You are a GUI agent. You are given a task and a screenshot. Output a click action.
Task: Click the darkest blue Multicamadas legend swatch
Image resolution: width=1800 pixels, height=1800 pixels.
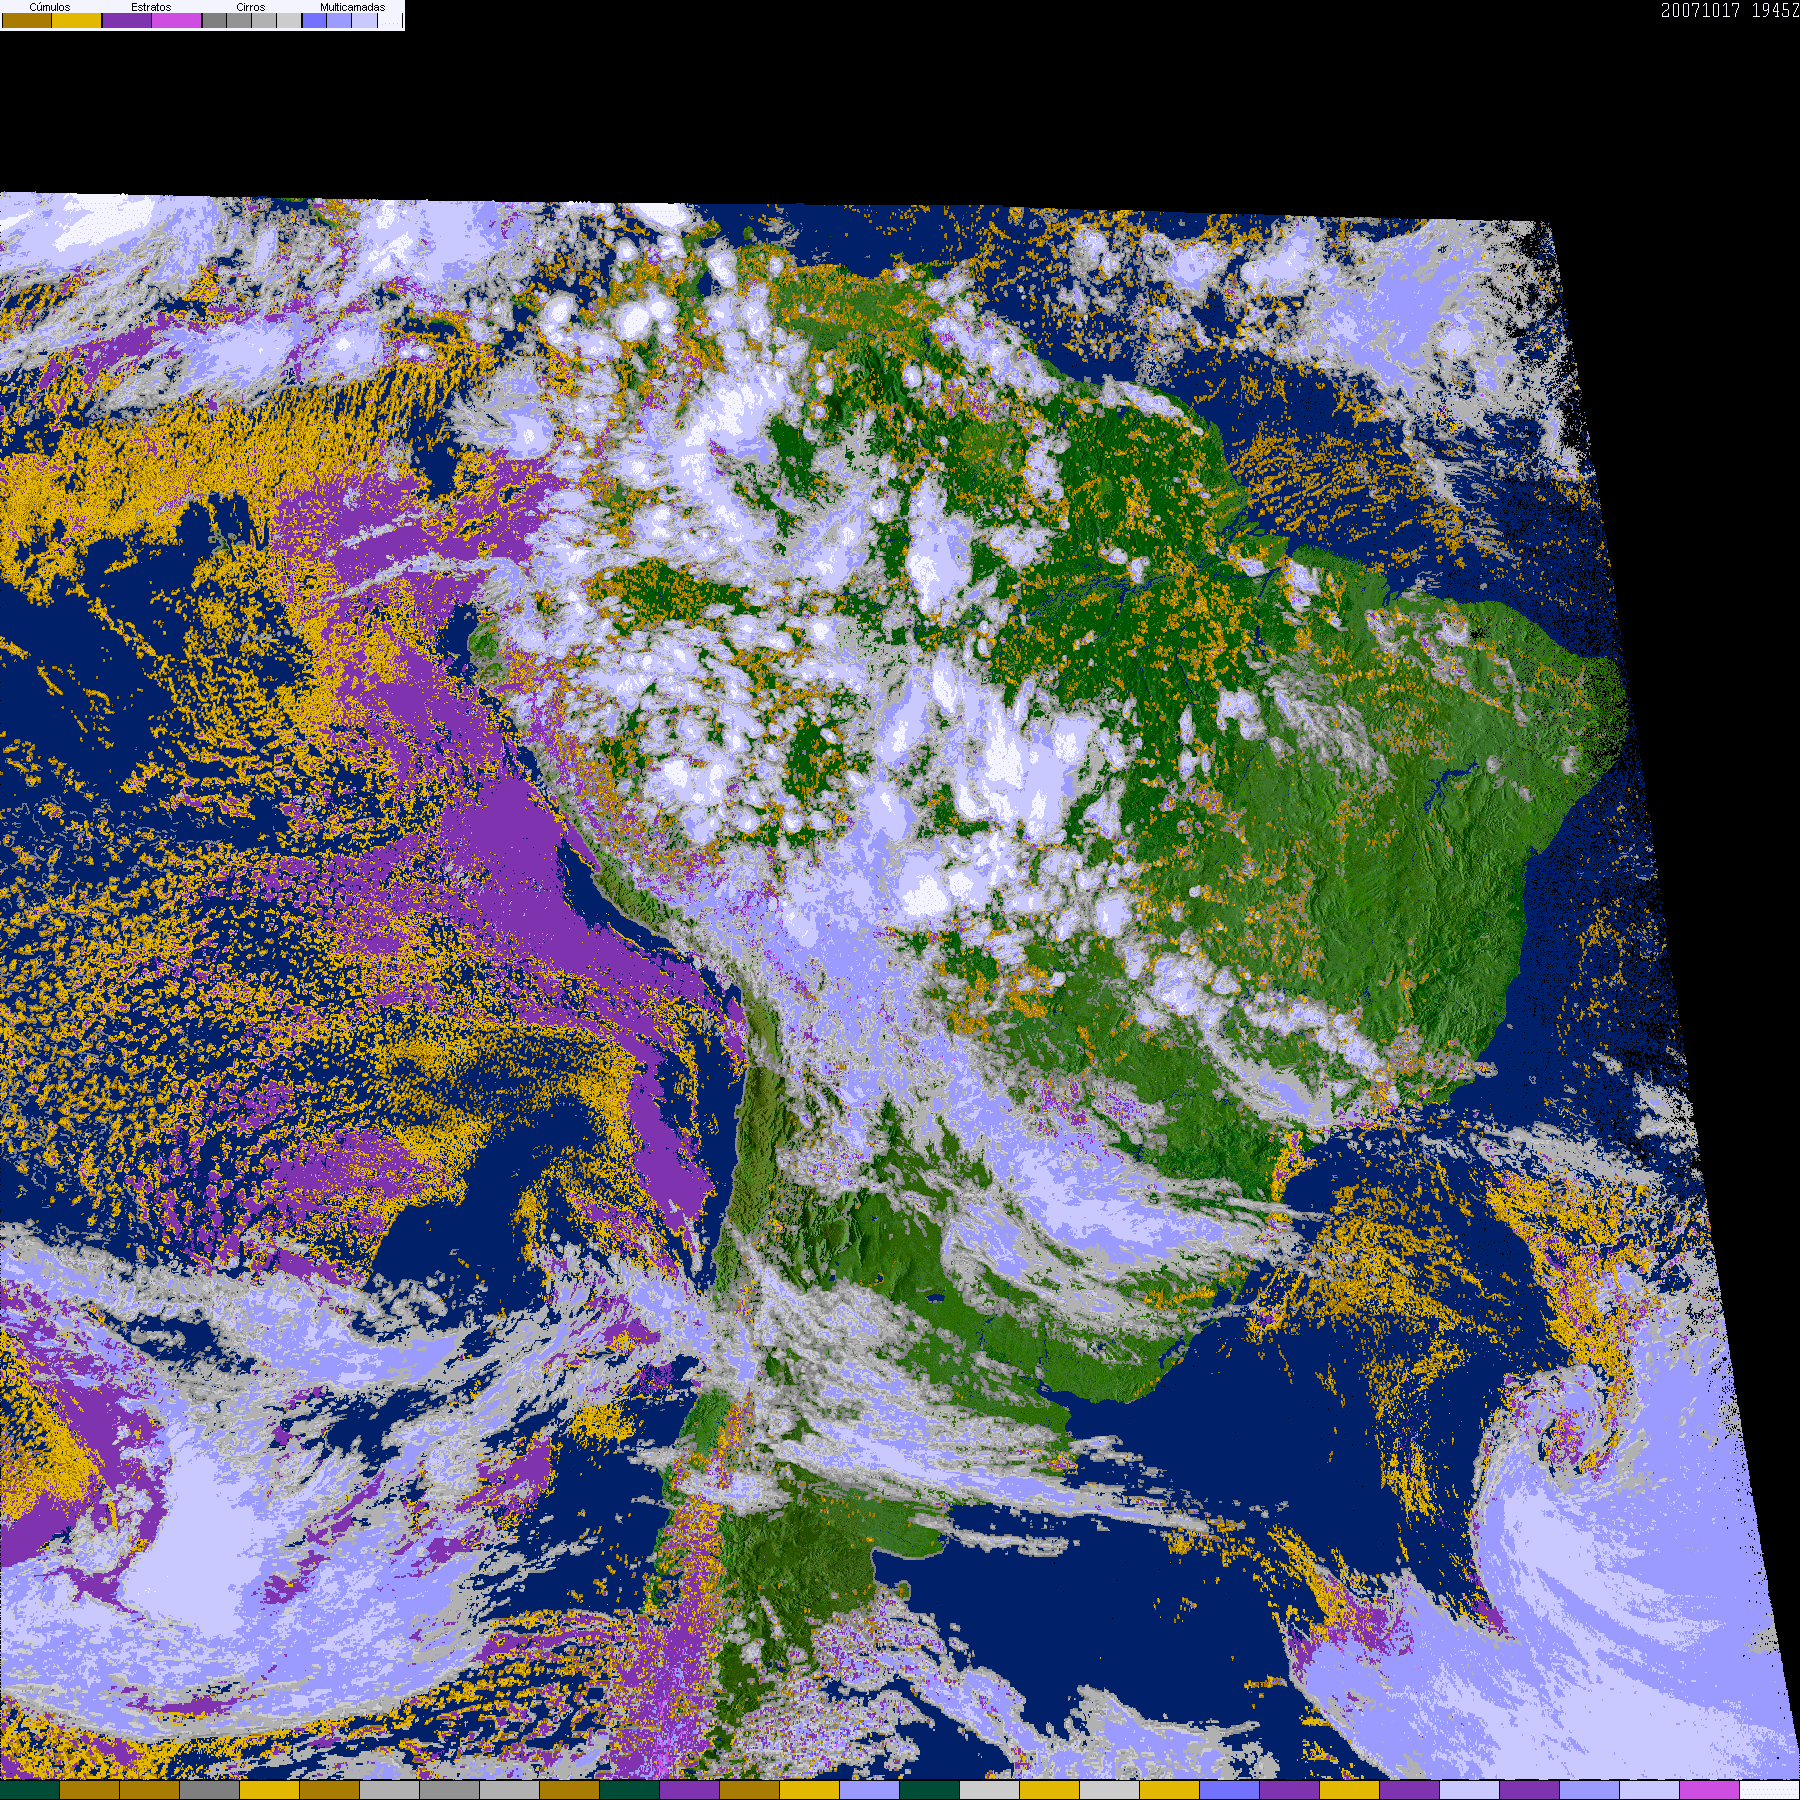click(x=314, y=20)
